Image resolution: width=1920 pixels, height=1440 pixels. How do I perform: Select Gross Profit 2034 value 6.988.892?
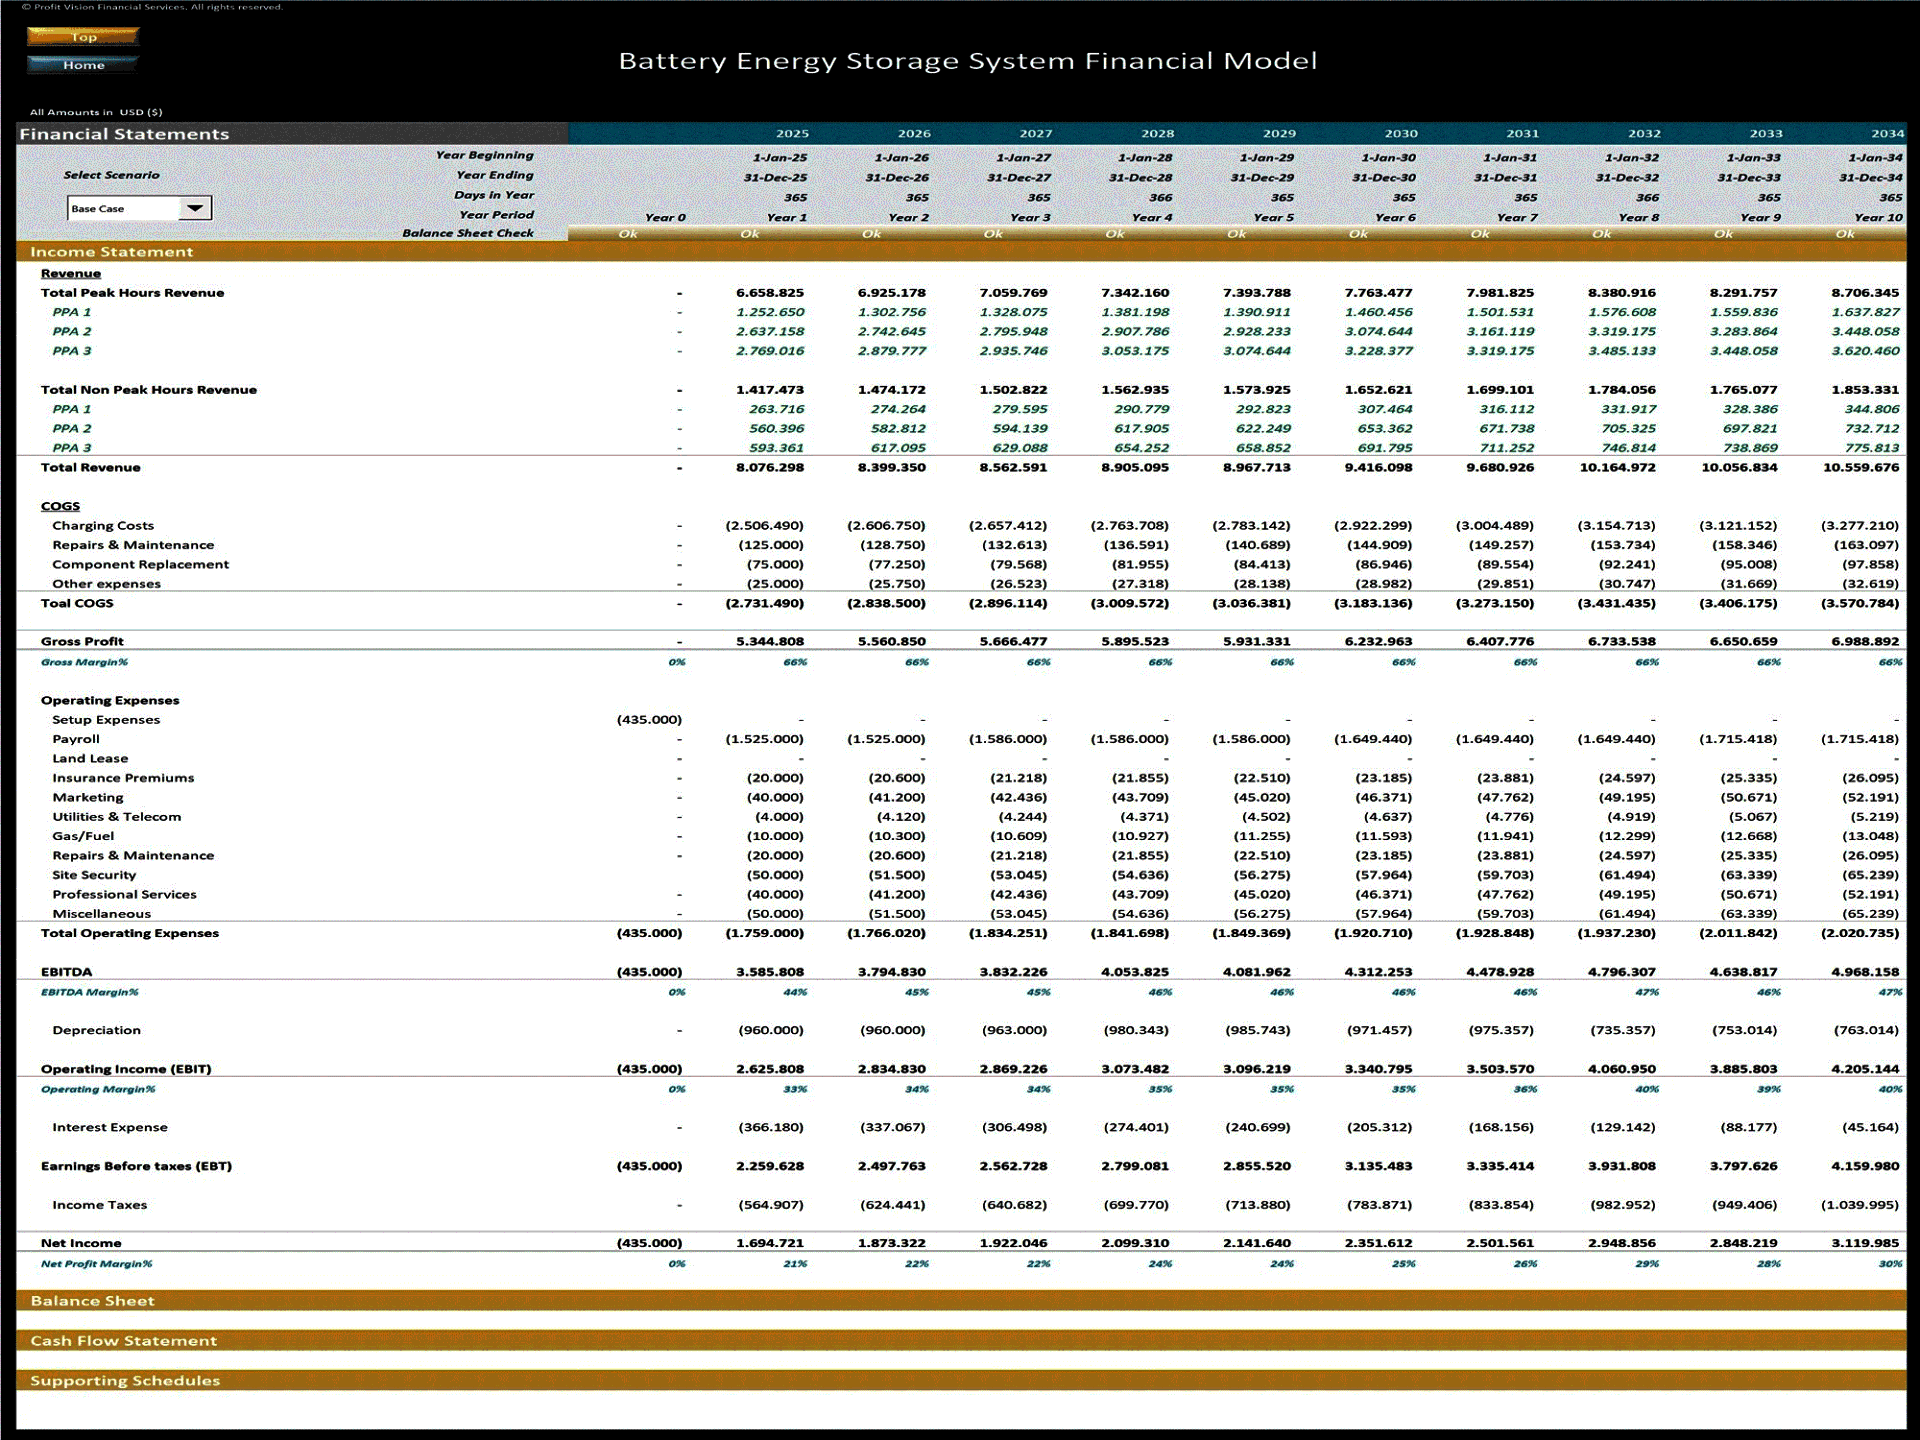[x=1865, y=641]
